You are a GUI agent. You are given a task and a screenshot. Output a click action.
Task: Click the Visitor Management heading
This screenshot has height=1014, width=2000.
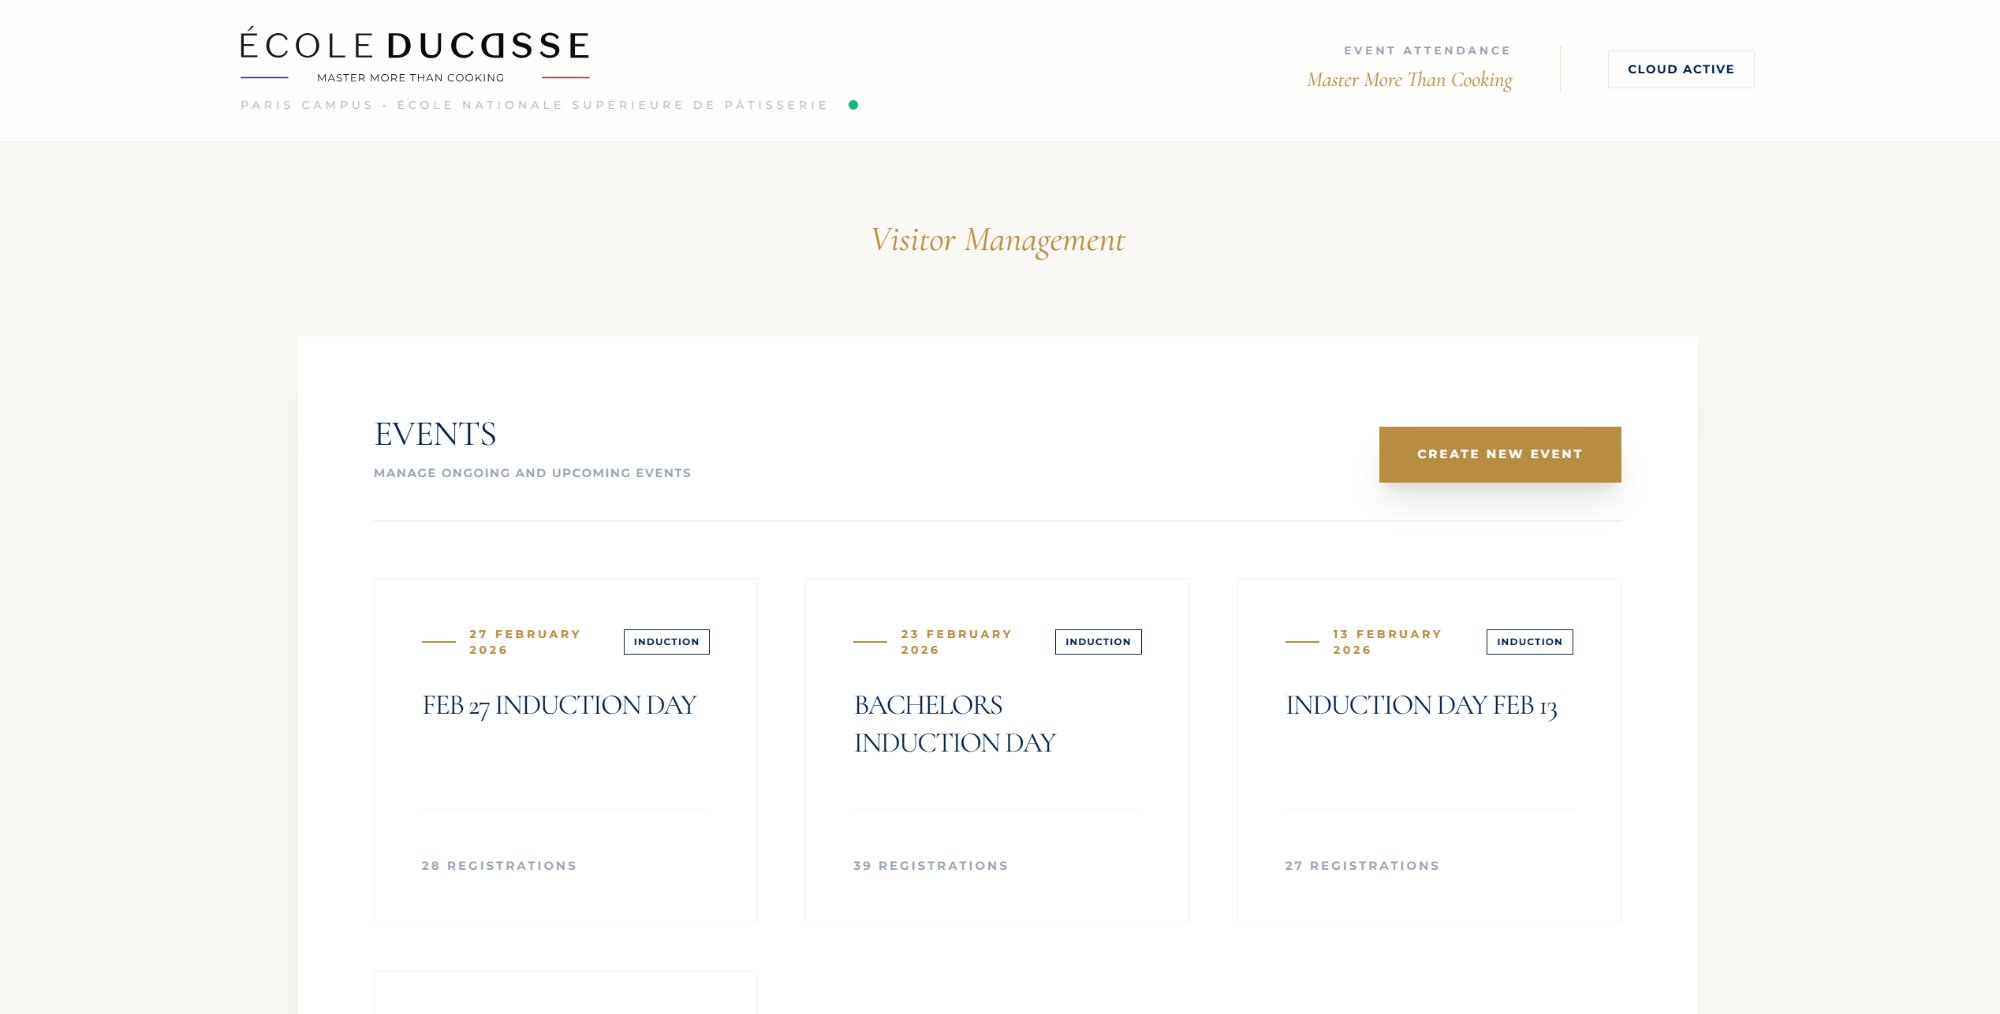coord(997,240)
